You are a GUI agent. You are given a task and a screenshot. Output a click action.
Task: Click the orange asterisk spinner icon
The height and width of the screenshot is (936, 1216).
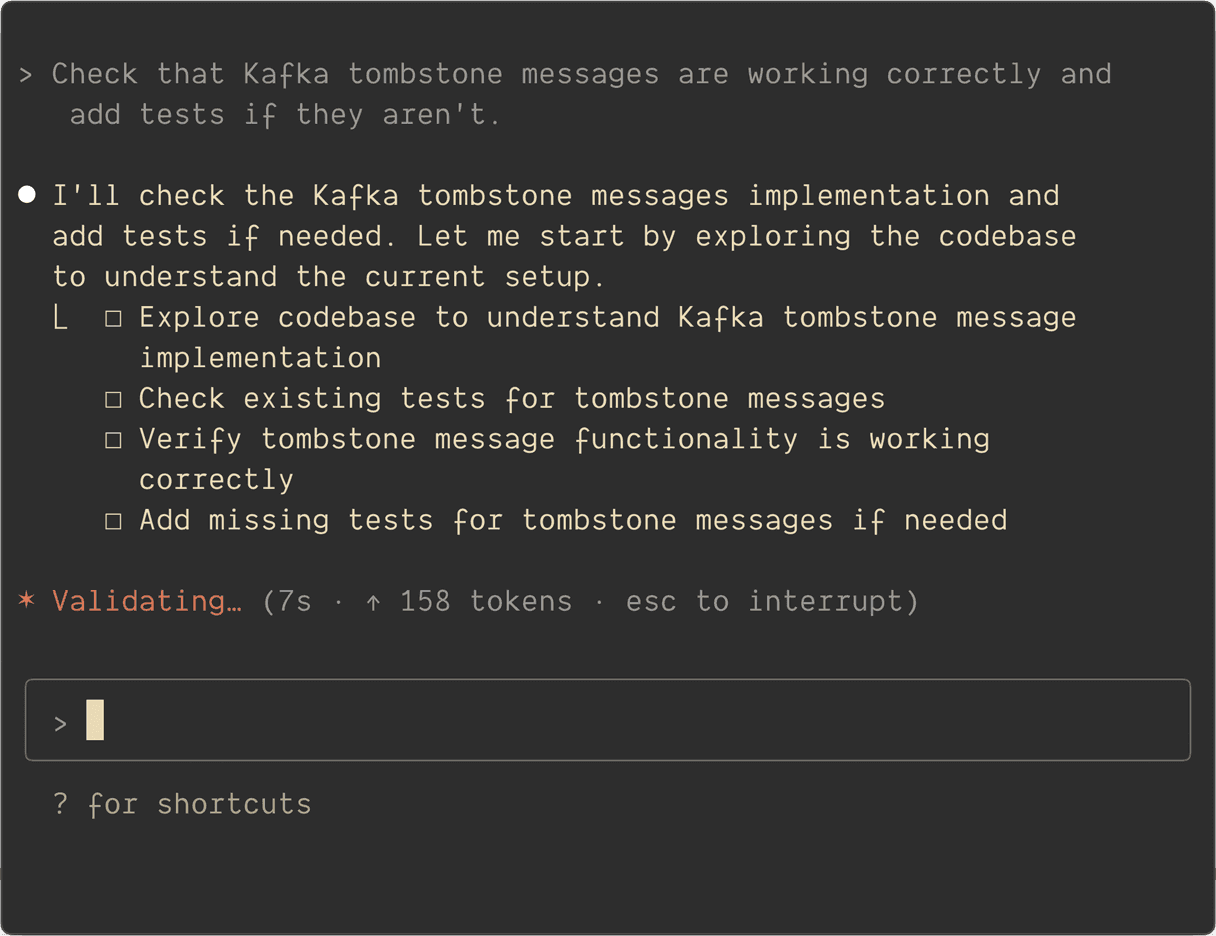click(x=27, y=601)
